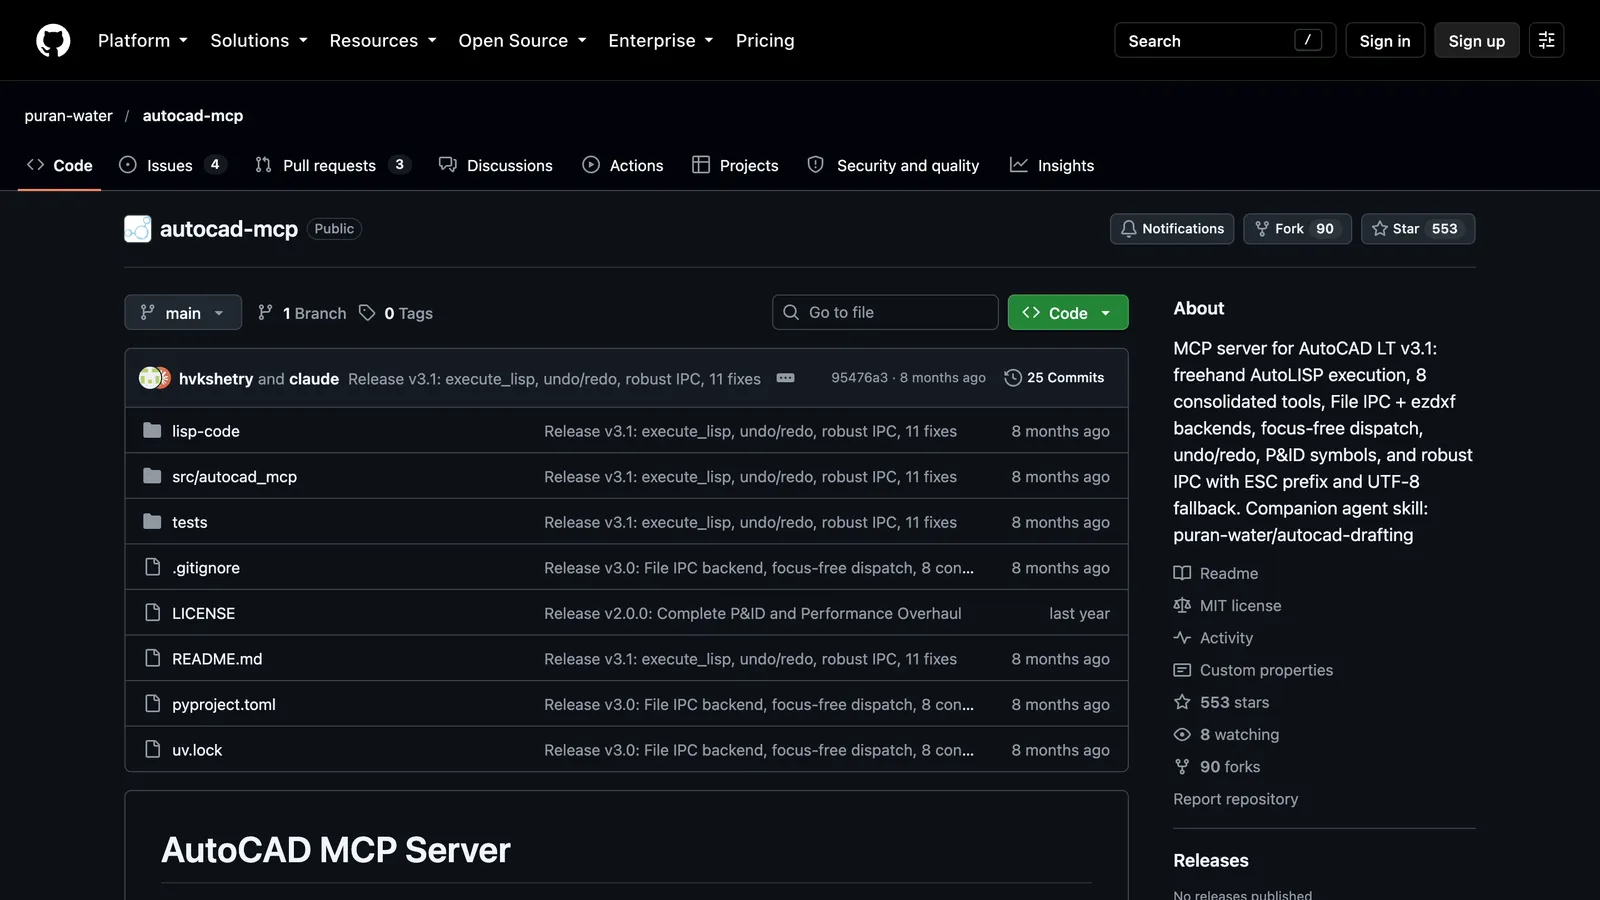1600x900 pixels.
Task: Open the pyproject.toml file
Action: pyautogui.click(x=224, y=704)
